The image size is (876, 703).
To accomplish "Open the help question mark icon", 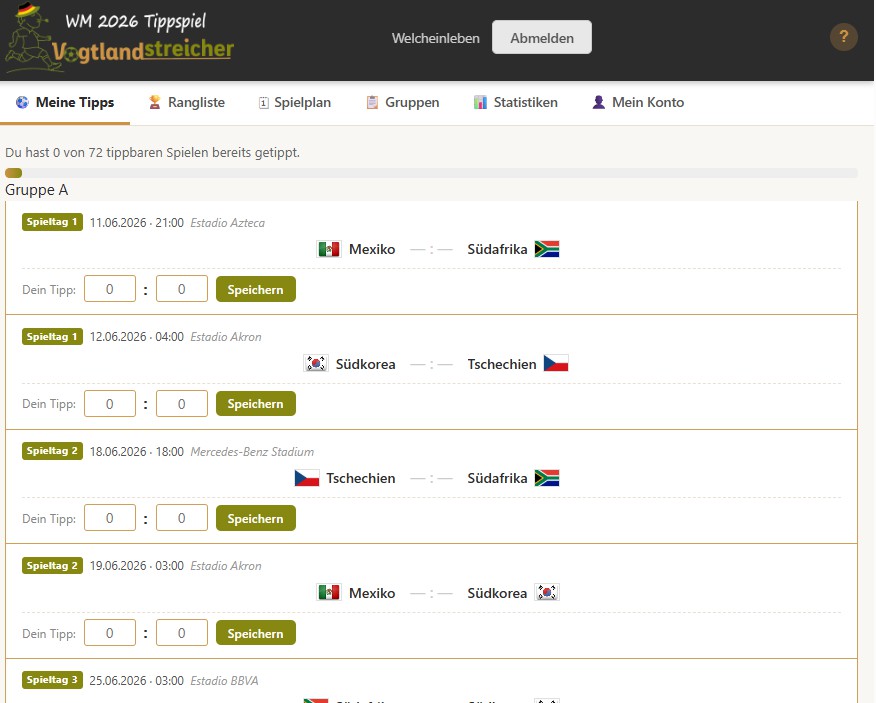I will click(x=844, y=37).
